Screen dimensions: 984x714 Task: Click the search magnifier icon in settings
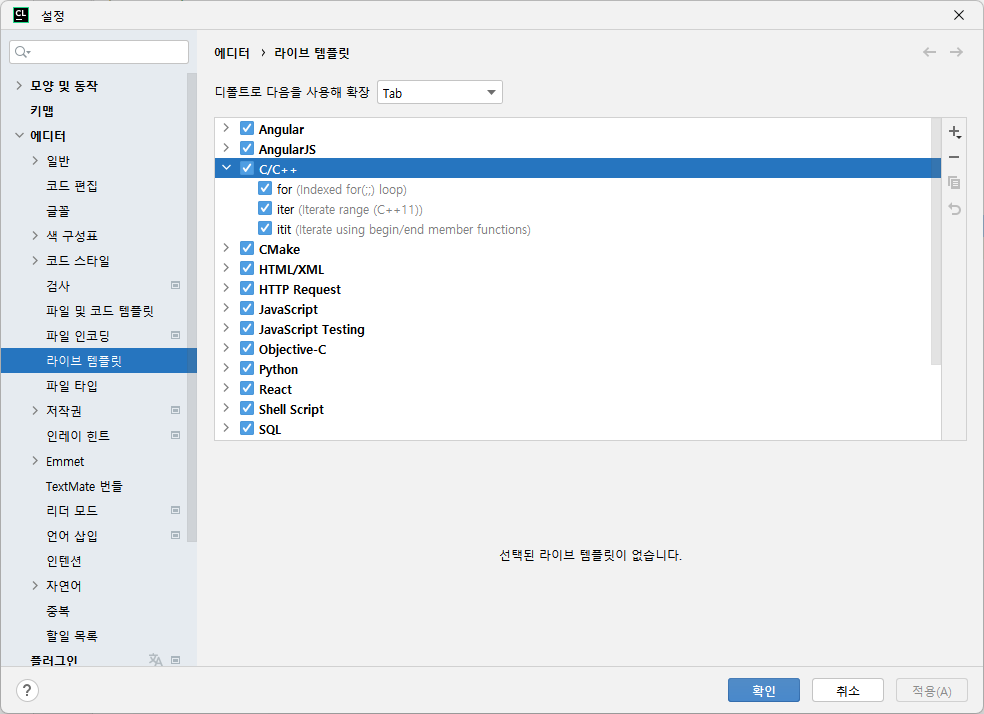click(x=22, y=52)
